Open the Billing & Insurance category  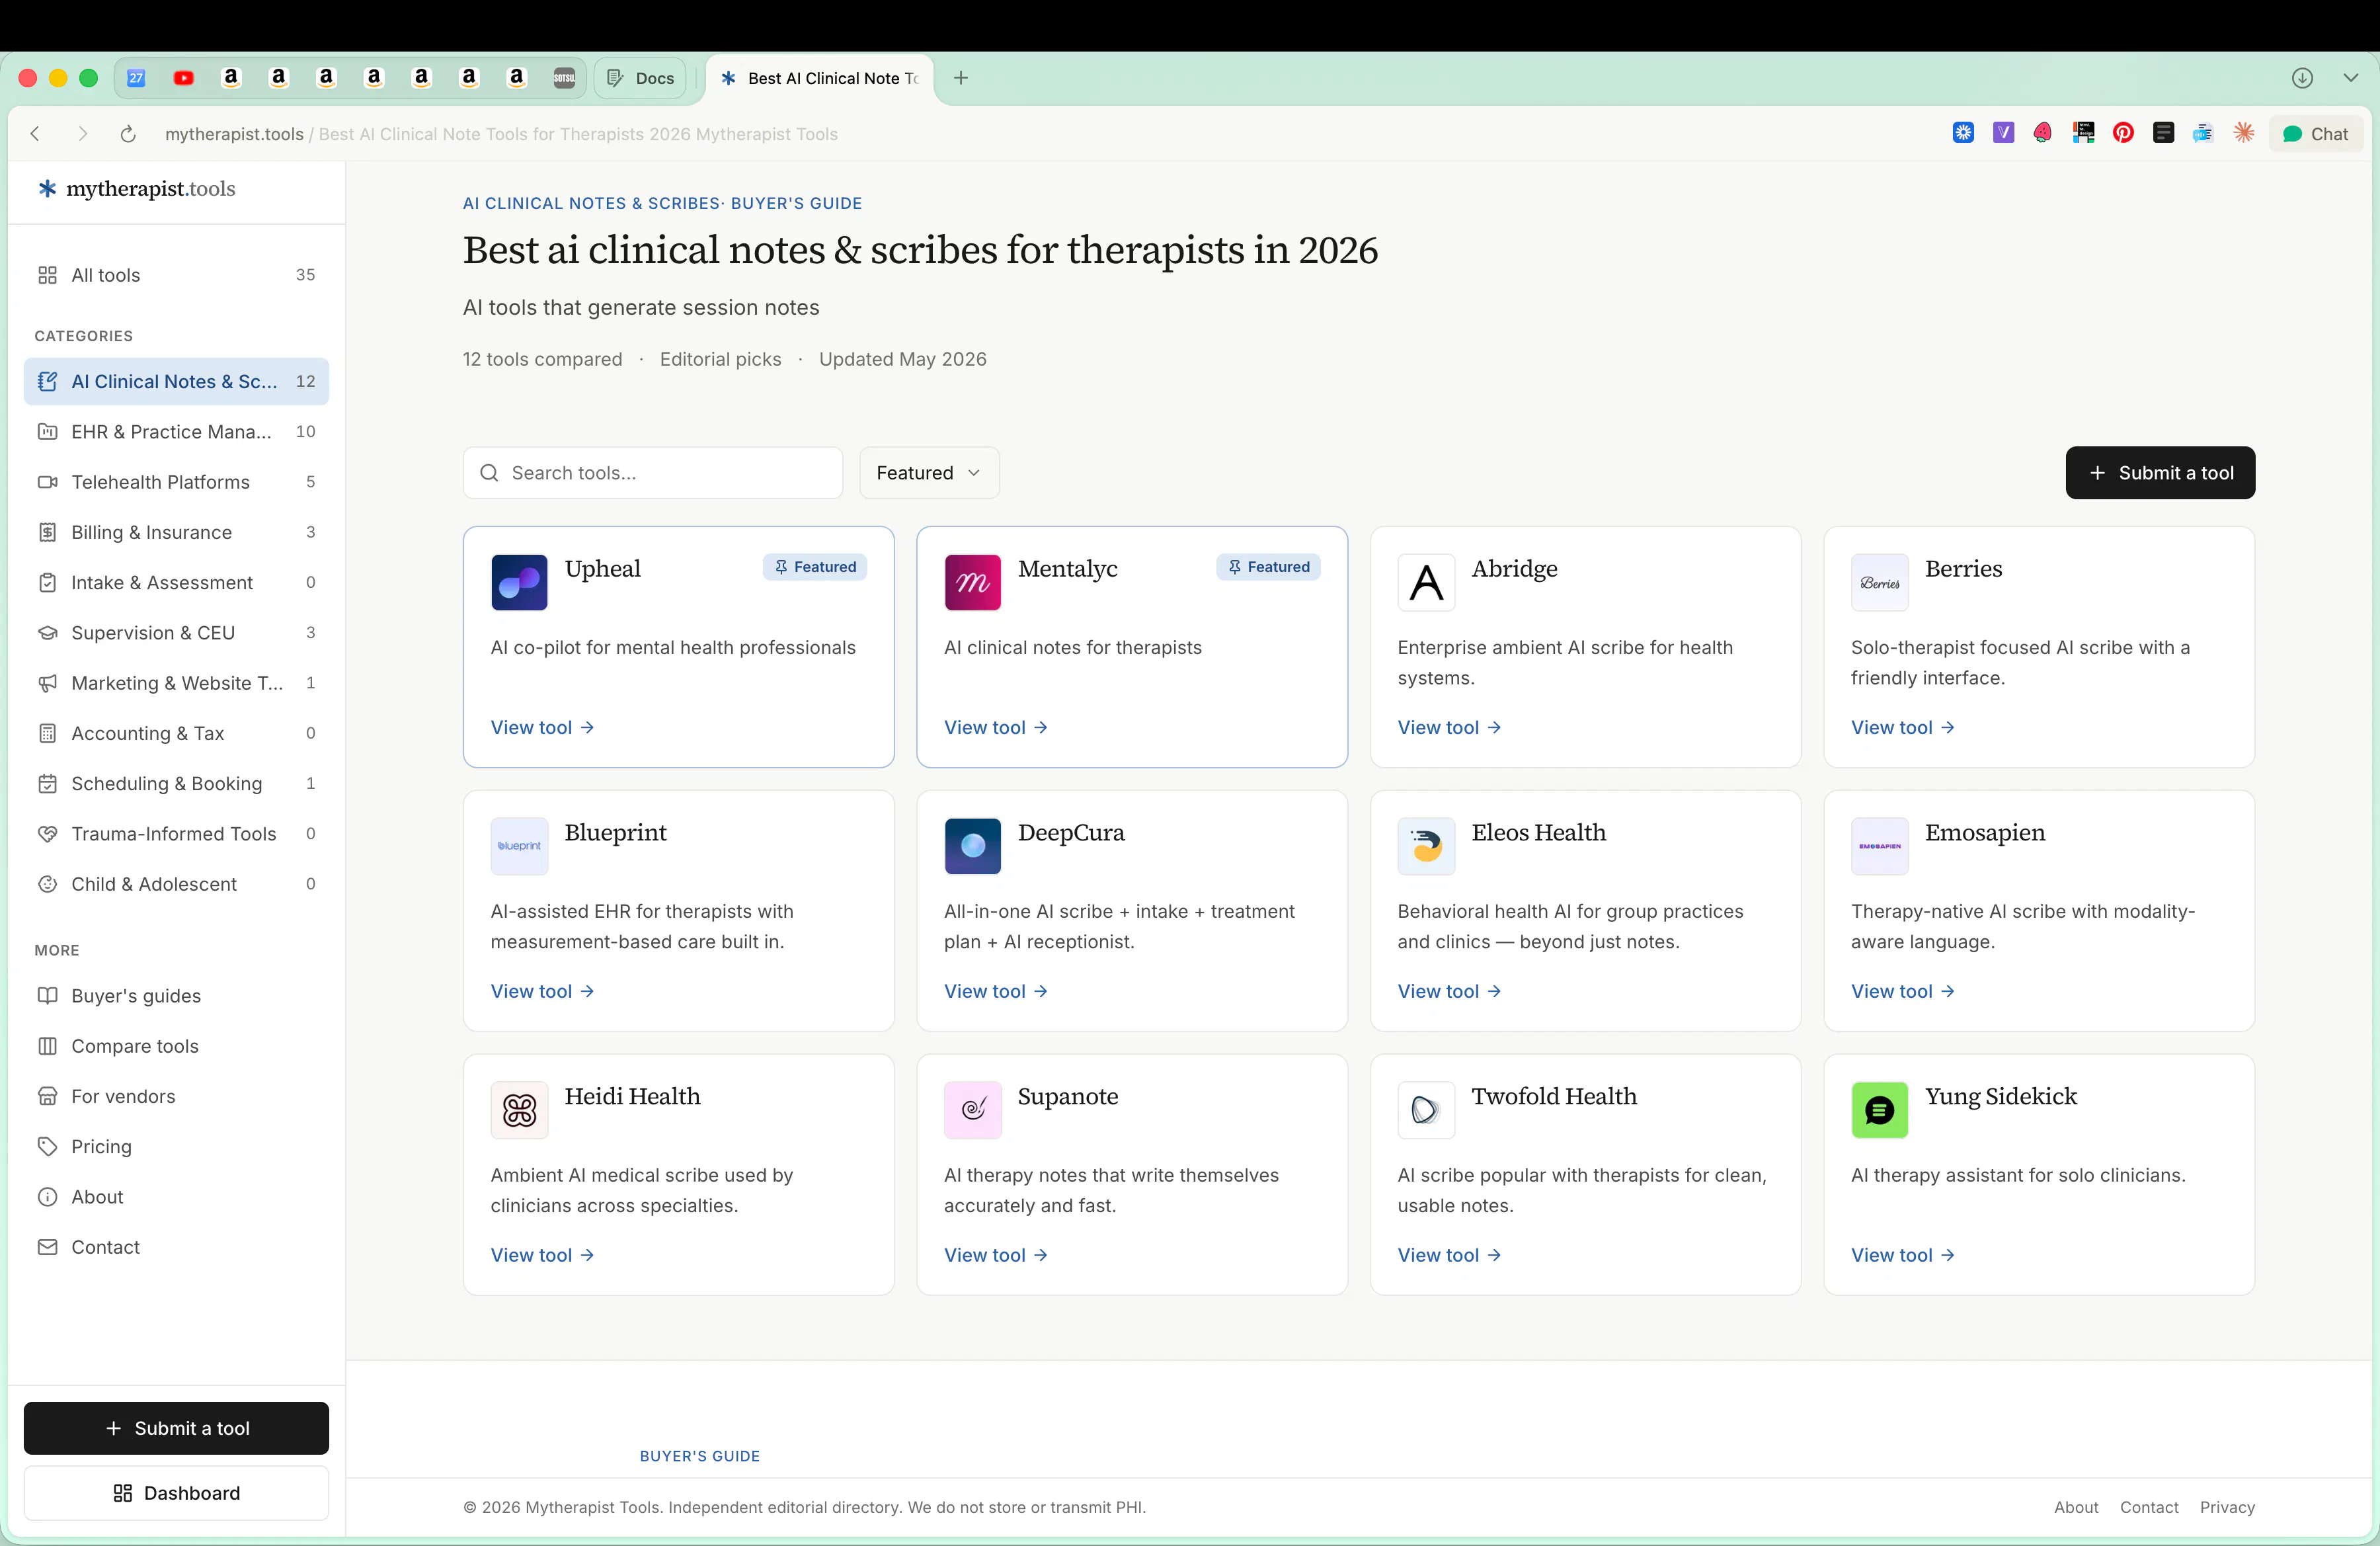tap(176, 532)
